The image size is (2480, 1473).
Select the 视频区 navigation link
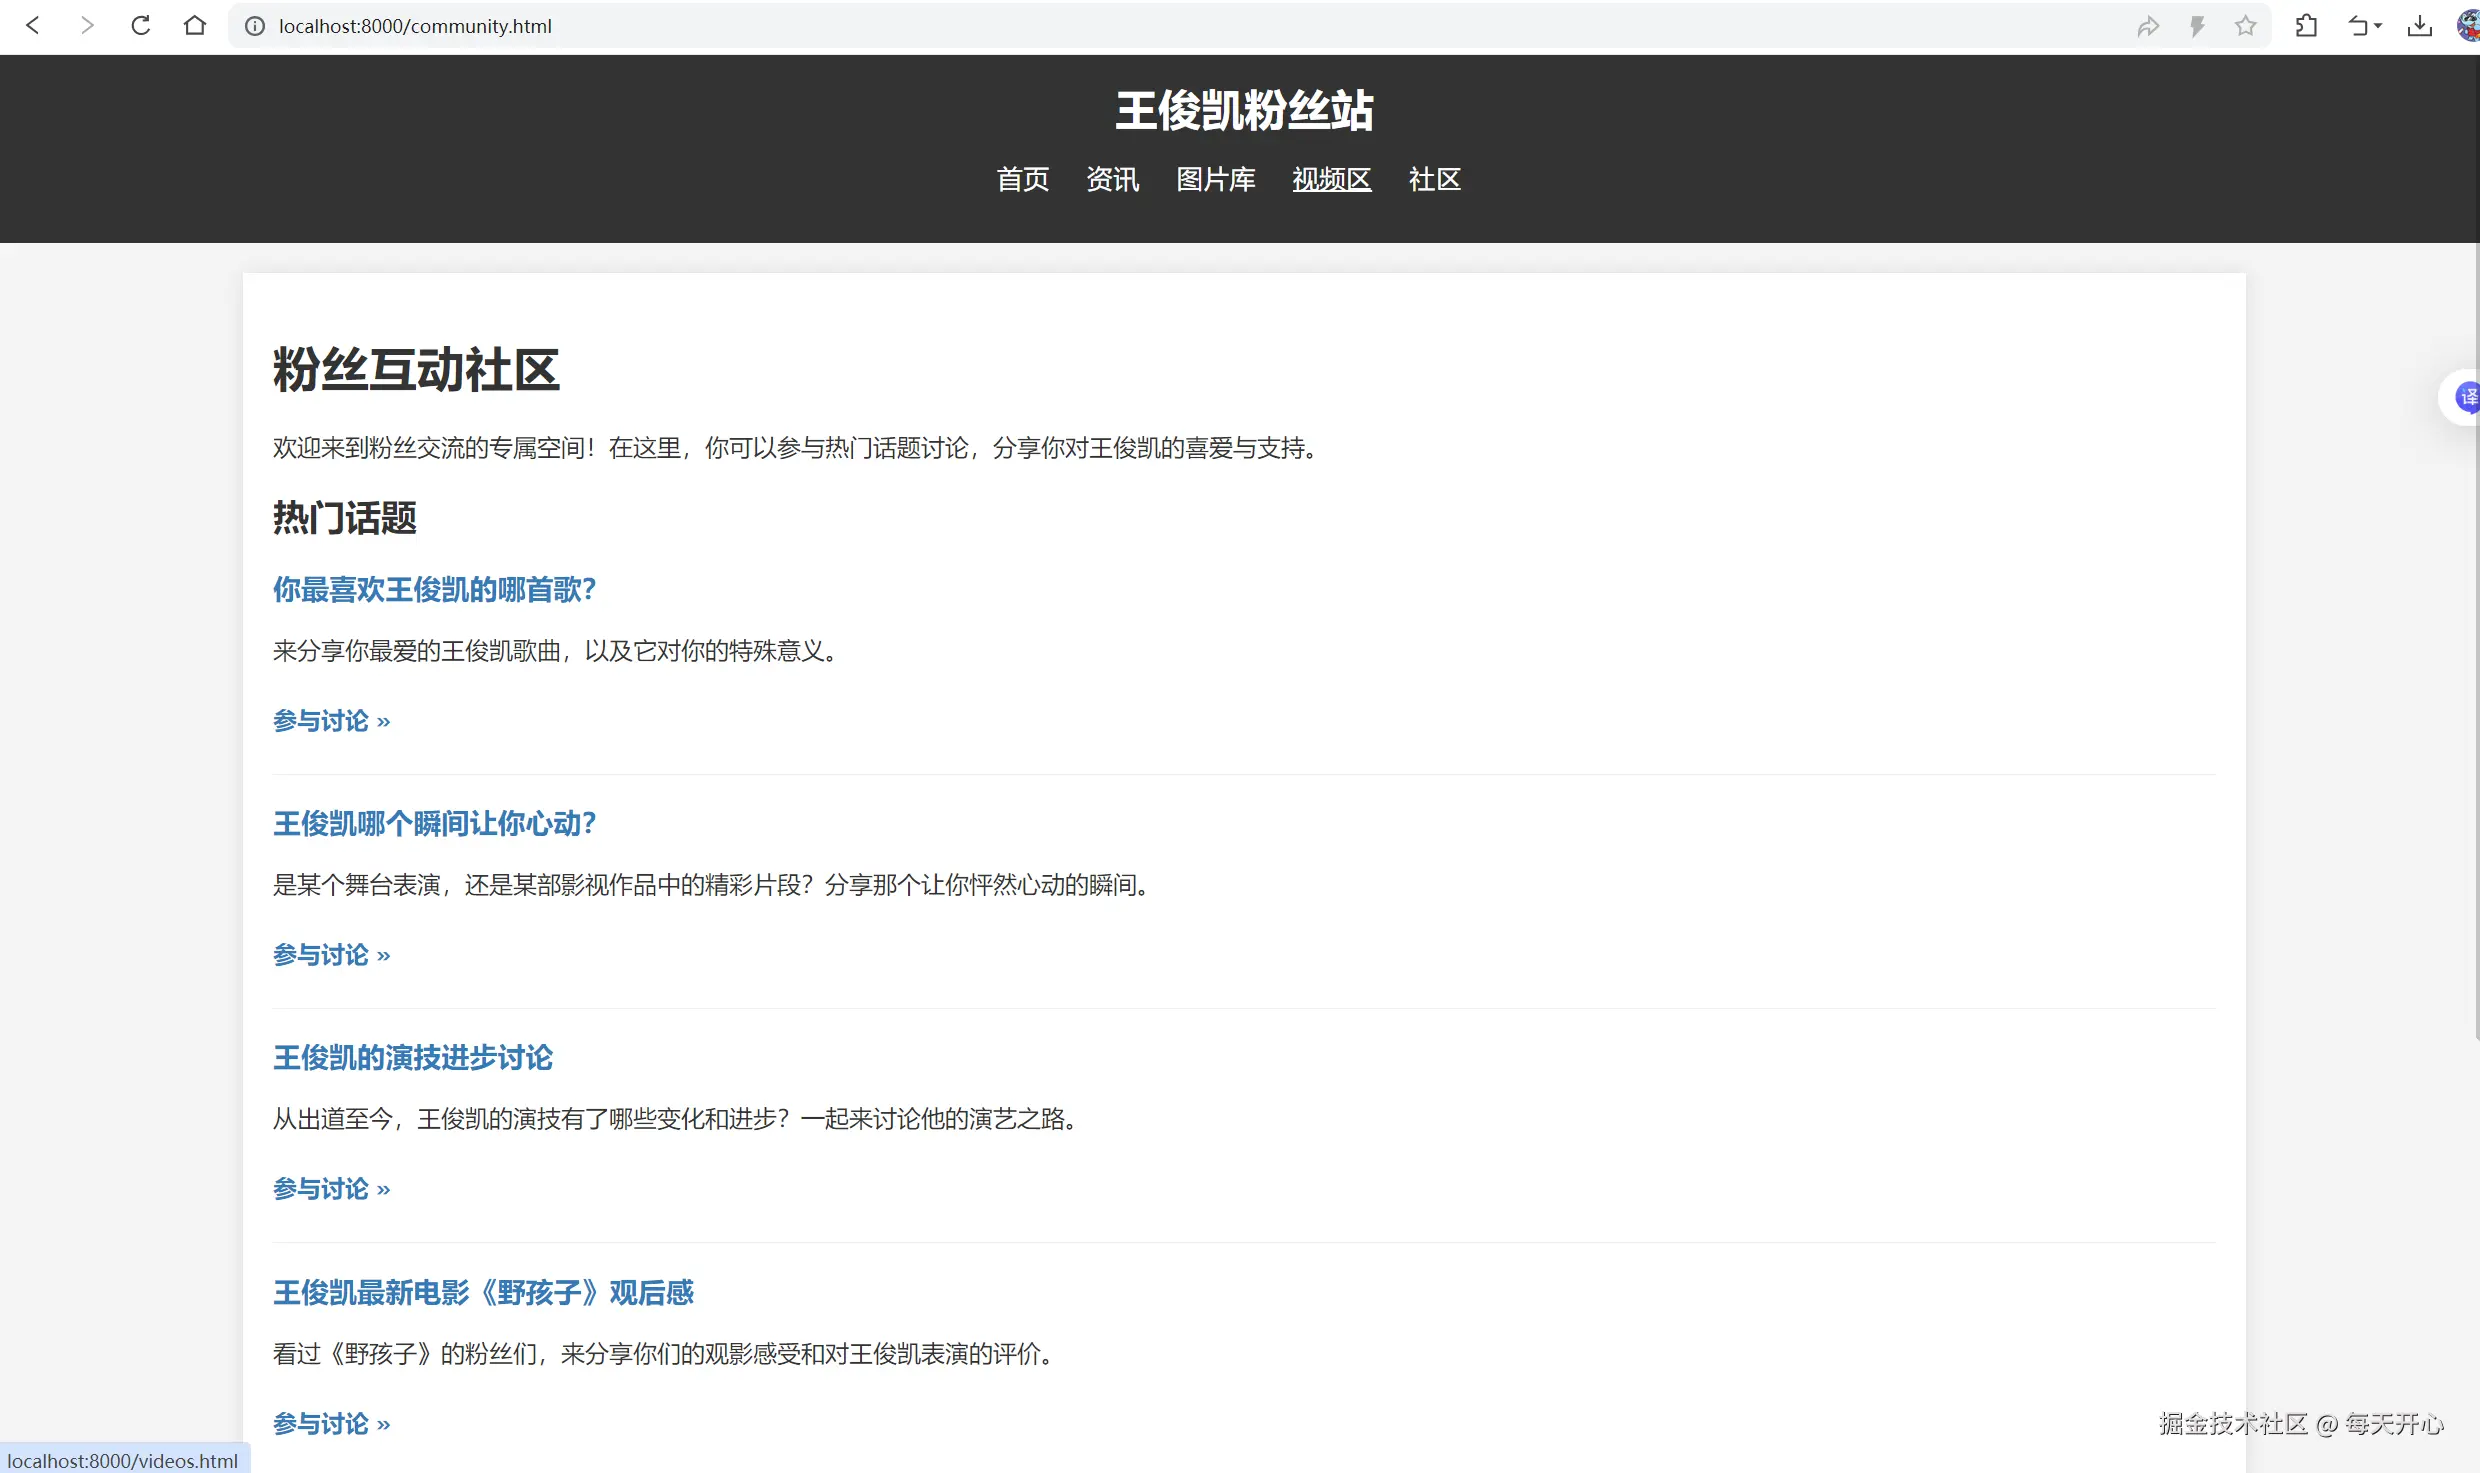pyautogui.click(x=1332, y=180)
